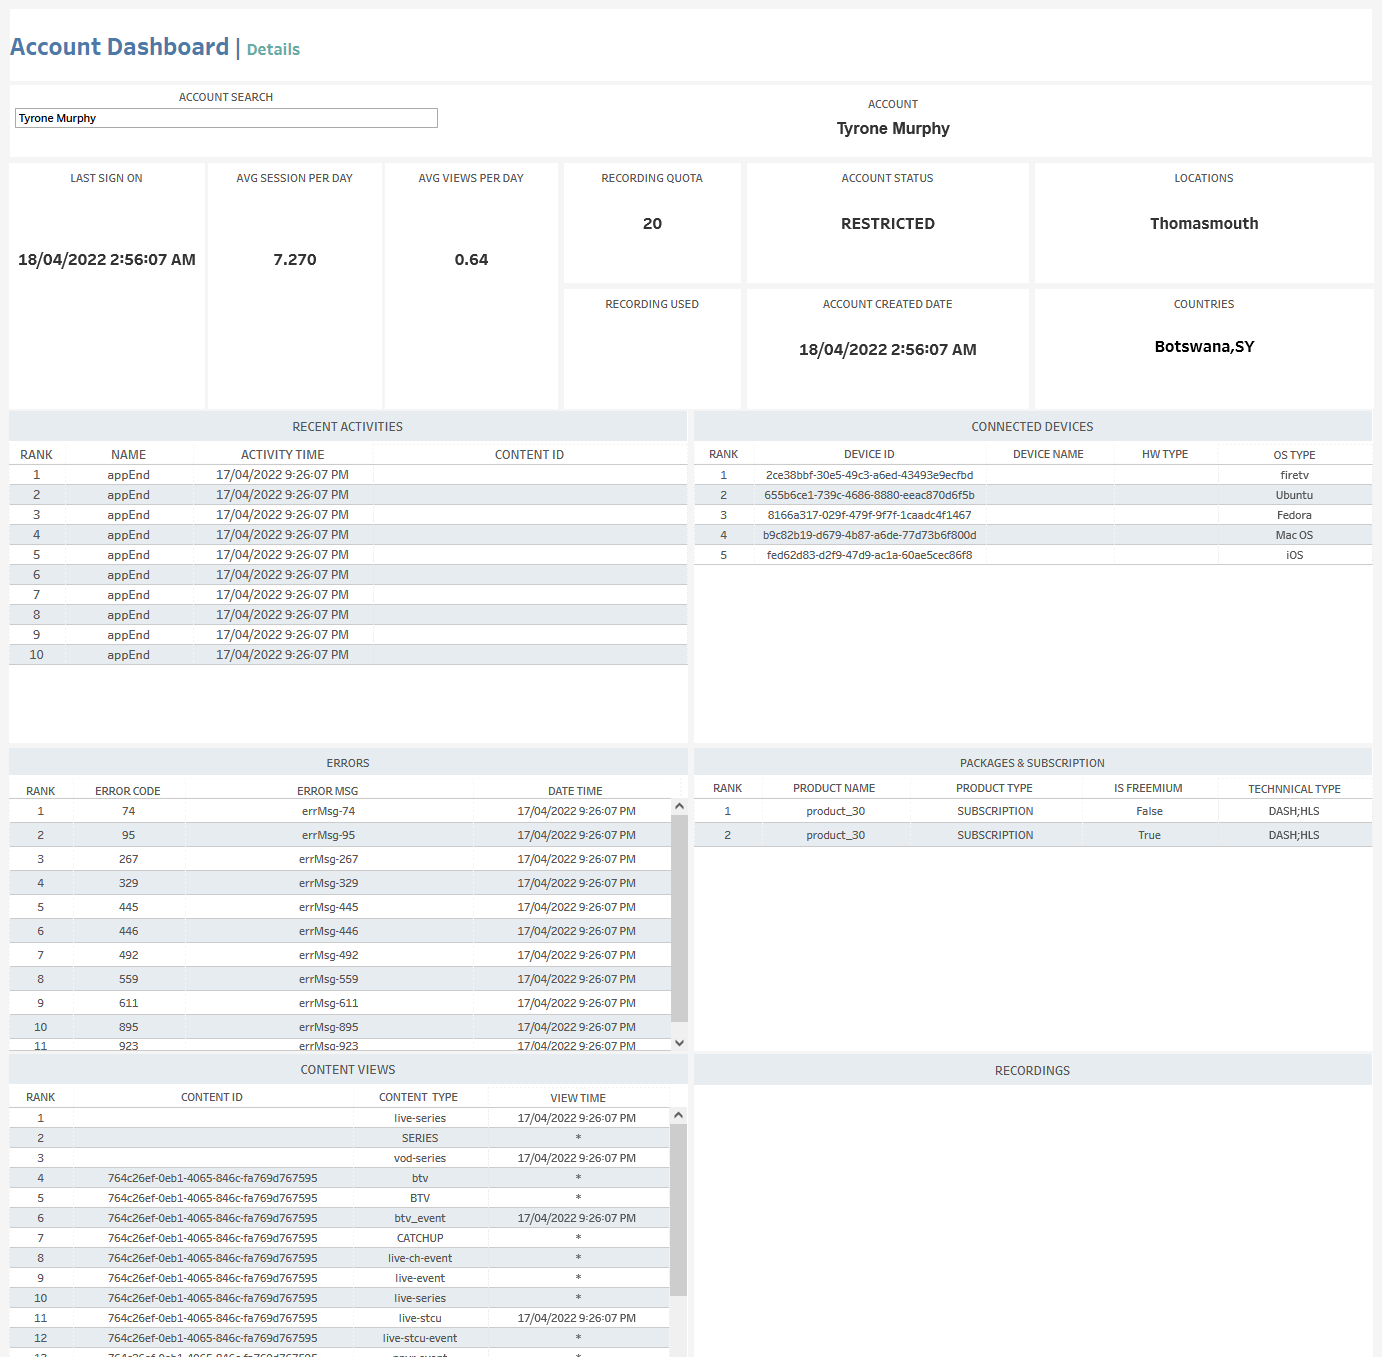This screenshot has width=1382, height=1357.
Task: Click the Errors table scroll up arrow
Action: pos(679,806)
